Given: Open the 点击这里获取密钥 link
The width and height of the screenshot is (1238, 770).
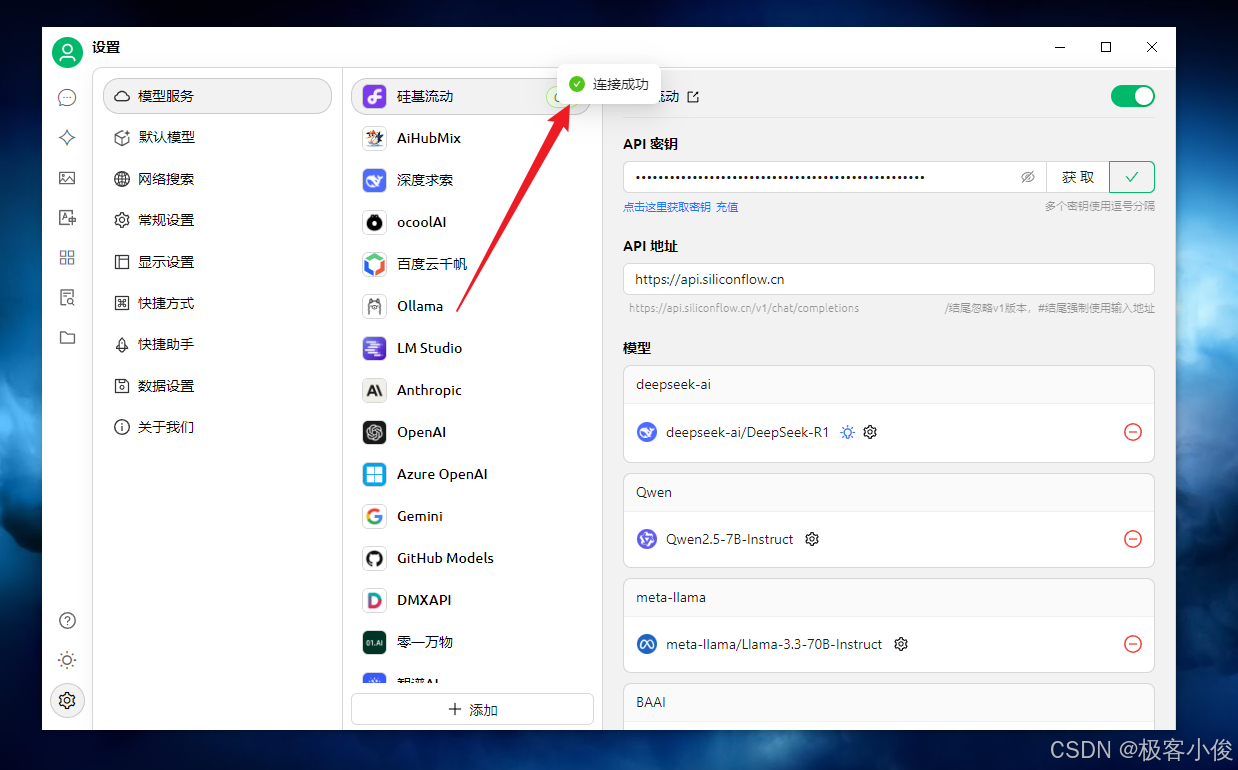Looking at the screenshot, I should pos(667,207).
